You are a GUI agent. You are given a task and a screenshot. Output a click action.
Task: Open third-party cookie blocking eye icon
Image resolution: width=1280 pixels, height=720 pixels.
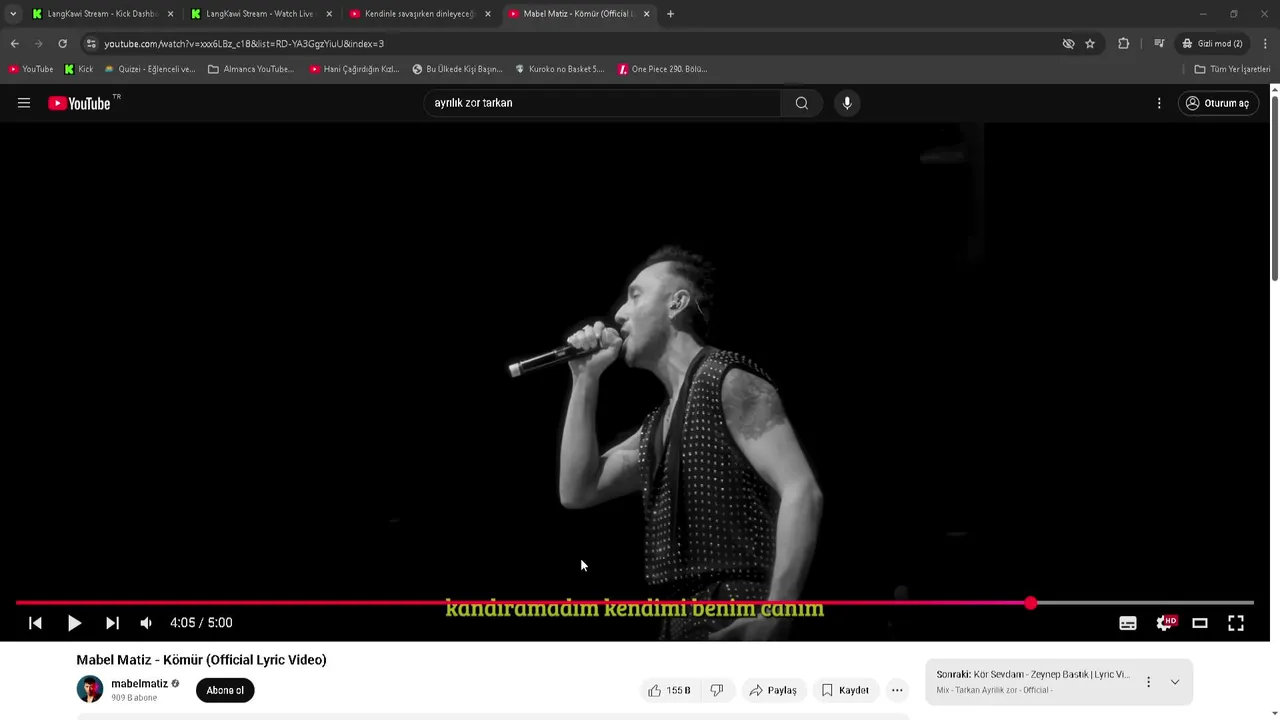click(x=1068, y=44)
